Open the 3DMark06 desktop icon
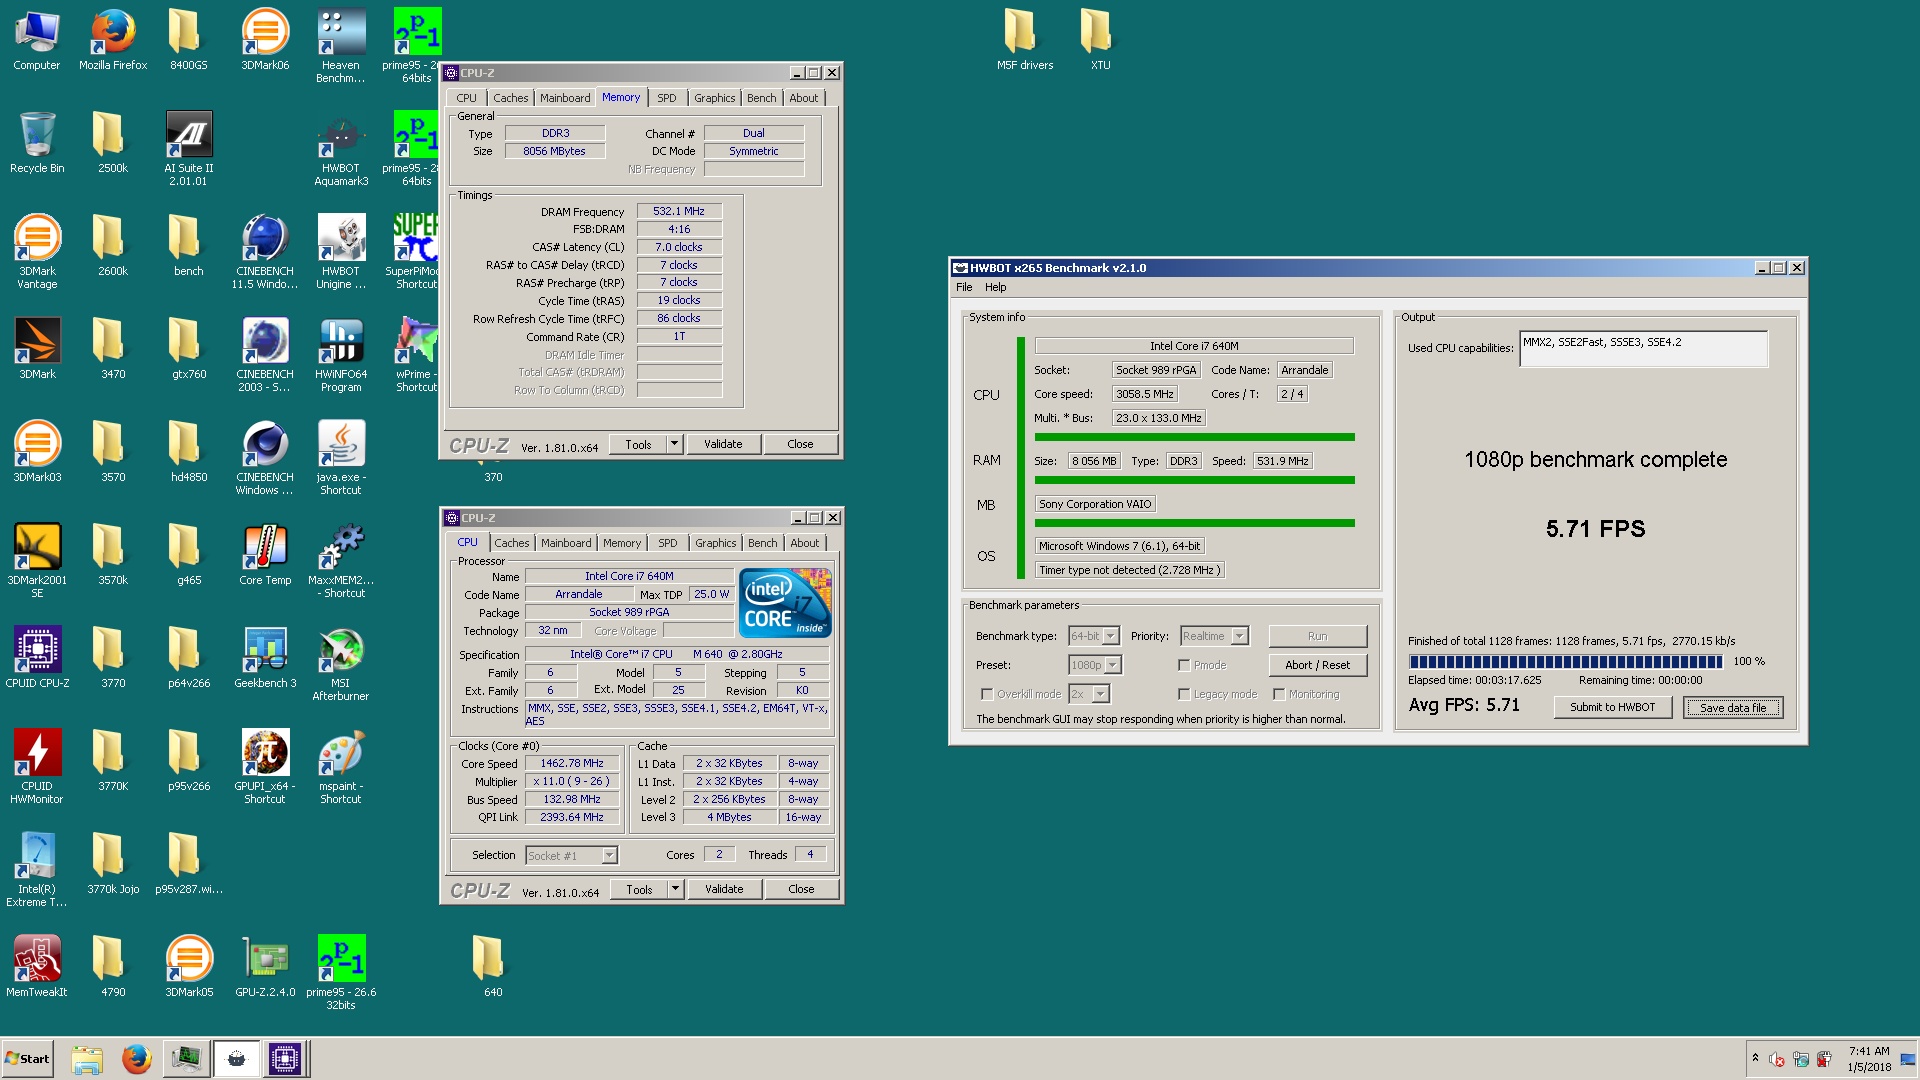1920x1080 pixels. pyautogui.click(x=265, y=40)
